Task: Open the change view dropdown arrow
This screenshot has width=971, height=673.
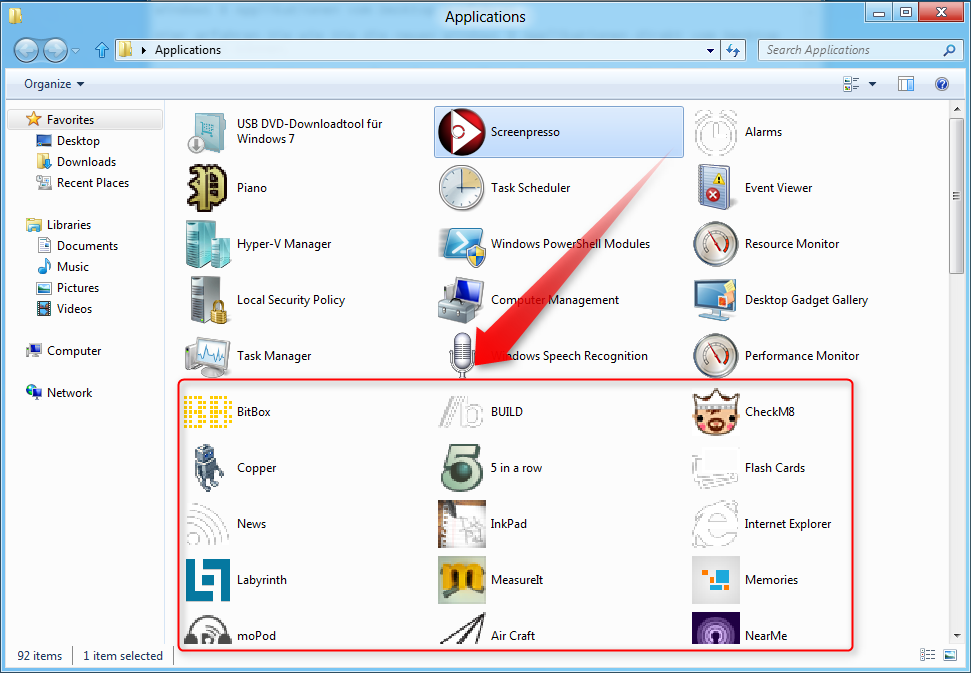Action: (x=869, y=84)
